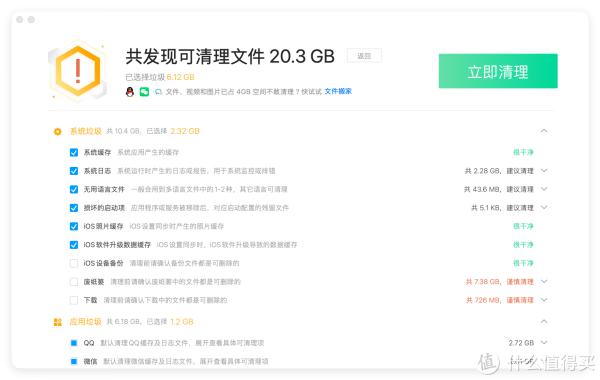This screenshot has height=380, width=600.
Task: Collapse the 应用垃圾 section chevron
Action: pos(544,321)
